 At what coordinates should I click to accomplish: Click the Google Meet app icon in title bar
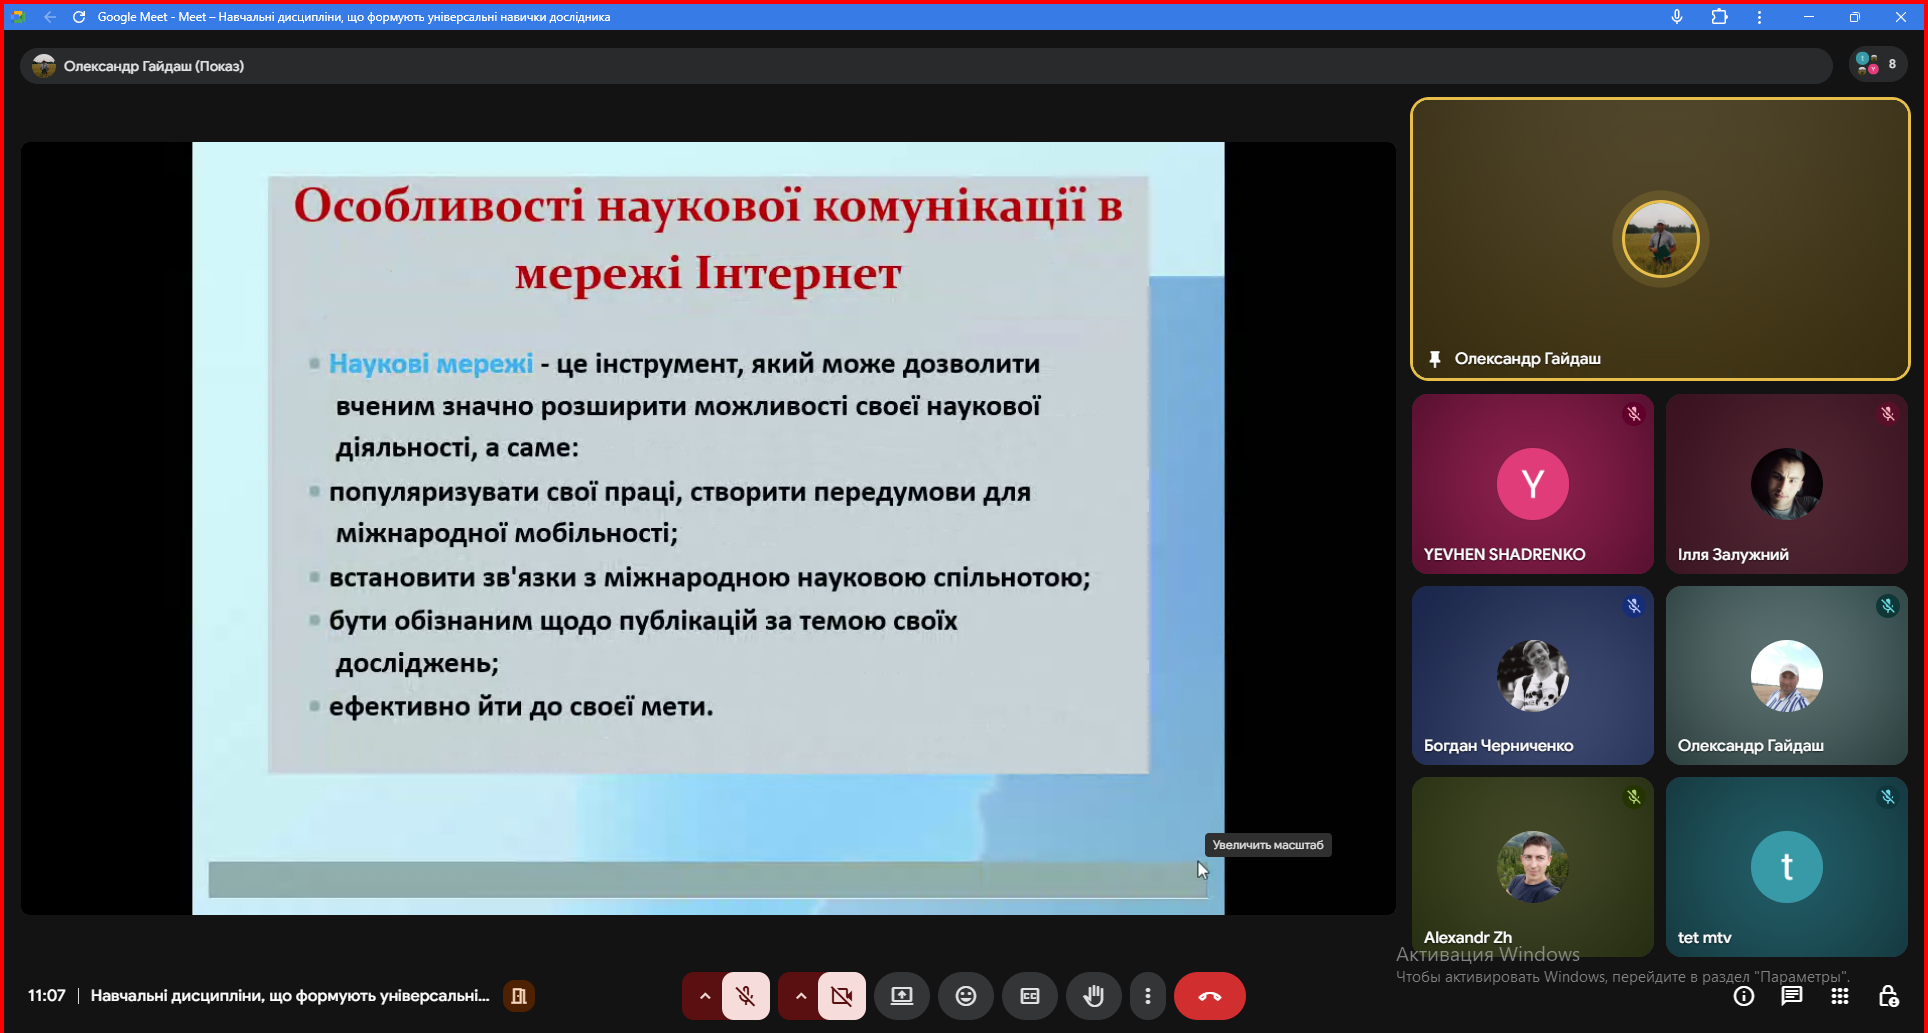coord(18,17)
